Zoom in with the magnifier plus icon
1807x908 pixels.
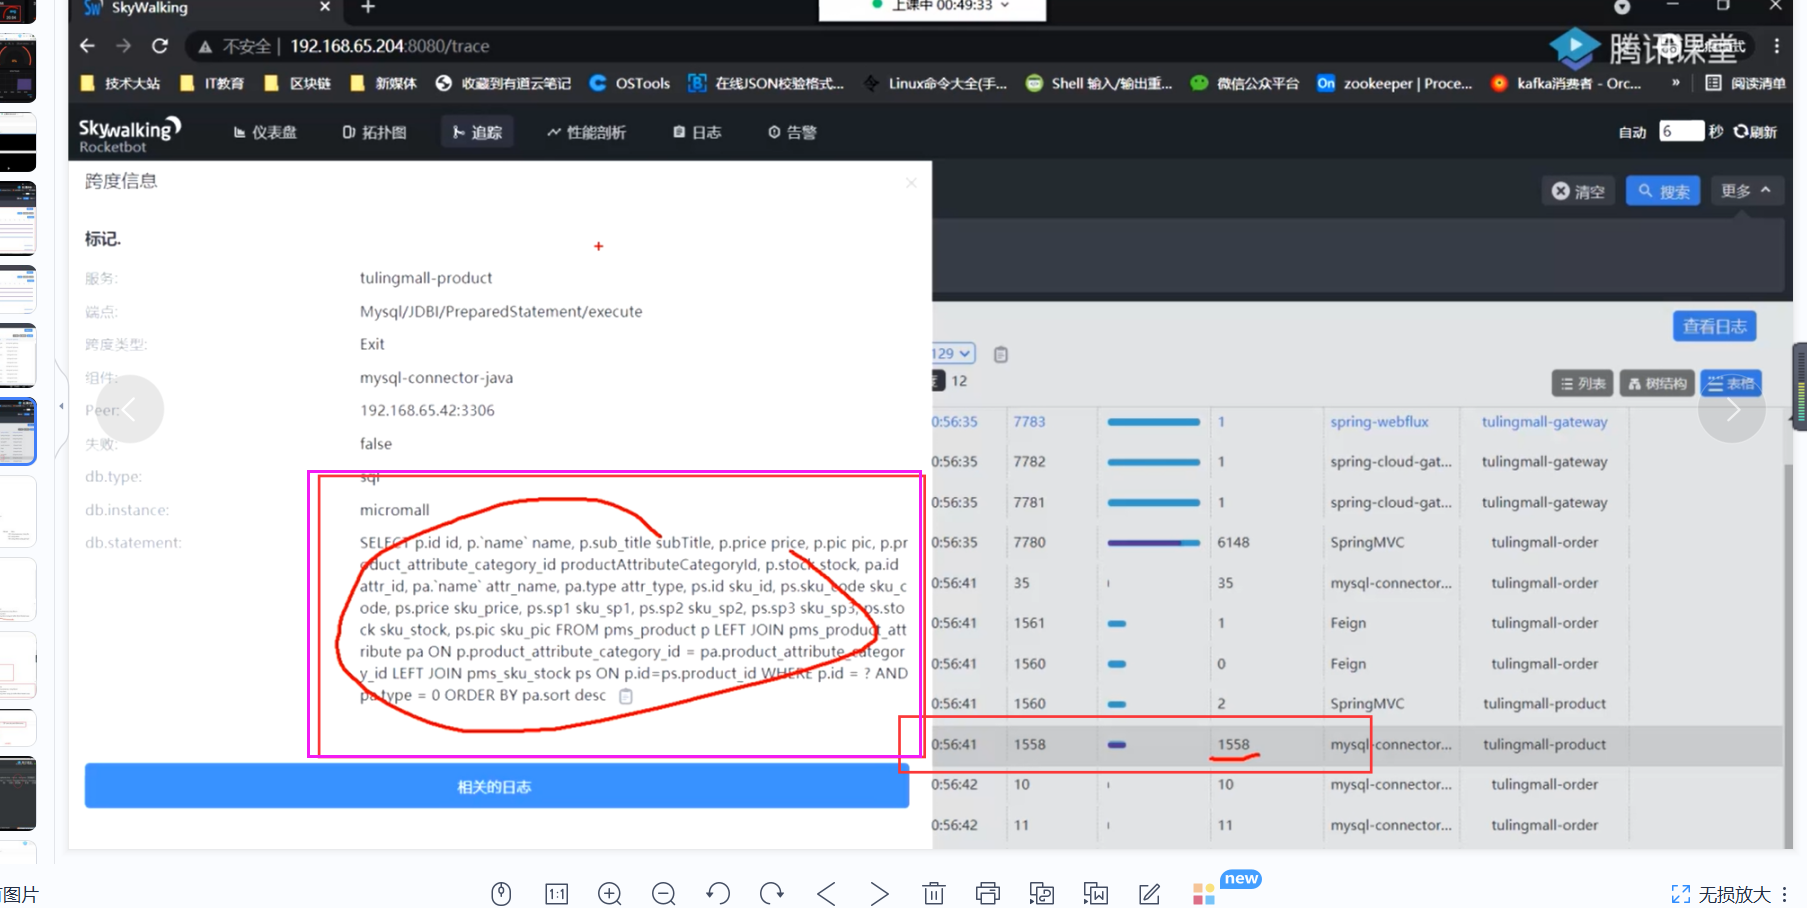[x=610, y=893]
